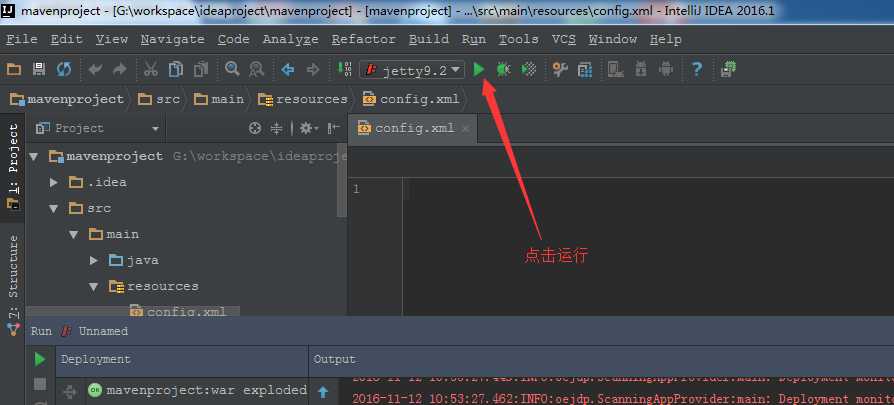Image resolution: width=894 pixels, height=405 pixels.
Task: Collapse the src folder node
Action: click(54, 209)
